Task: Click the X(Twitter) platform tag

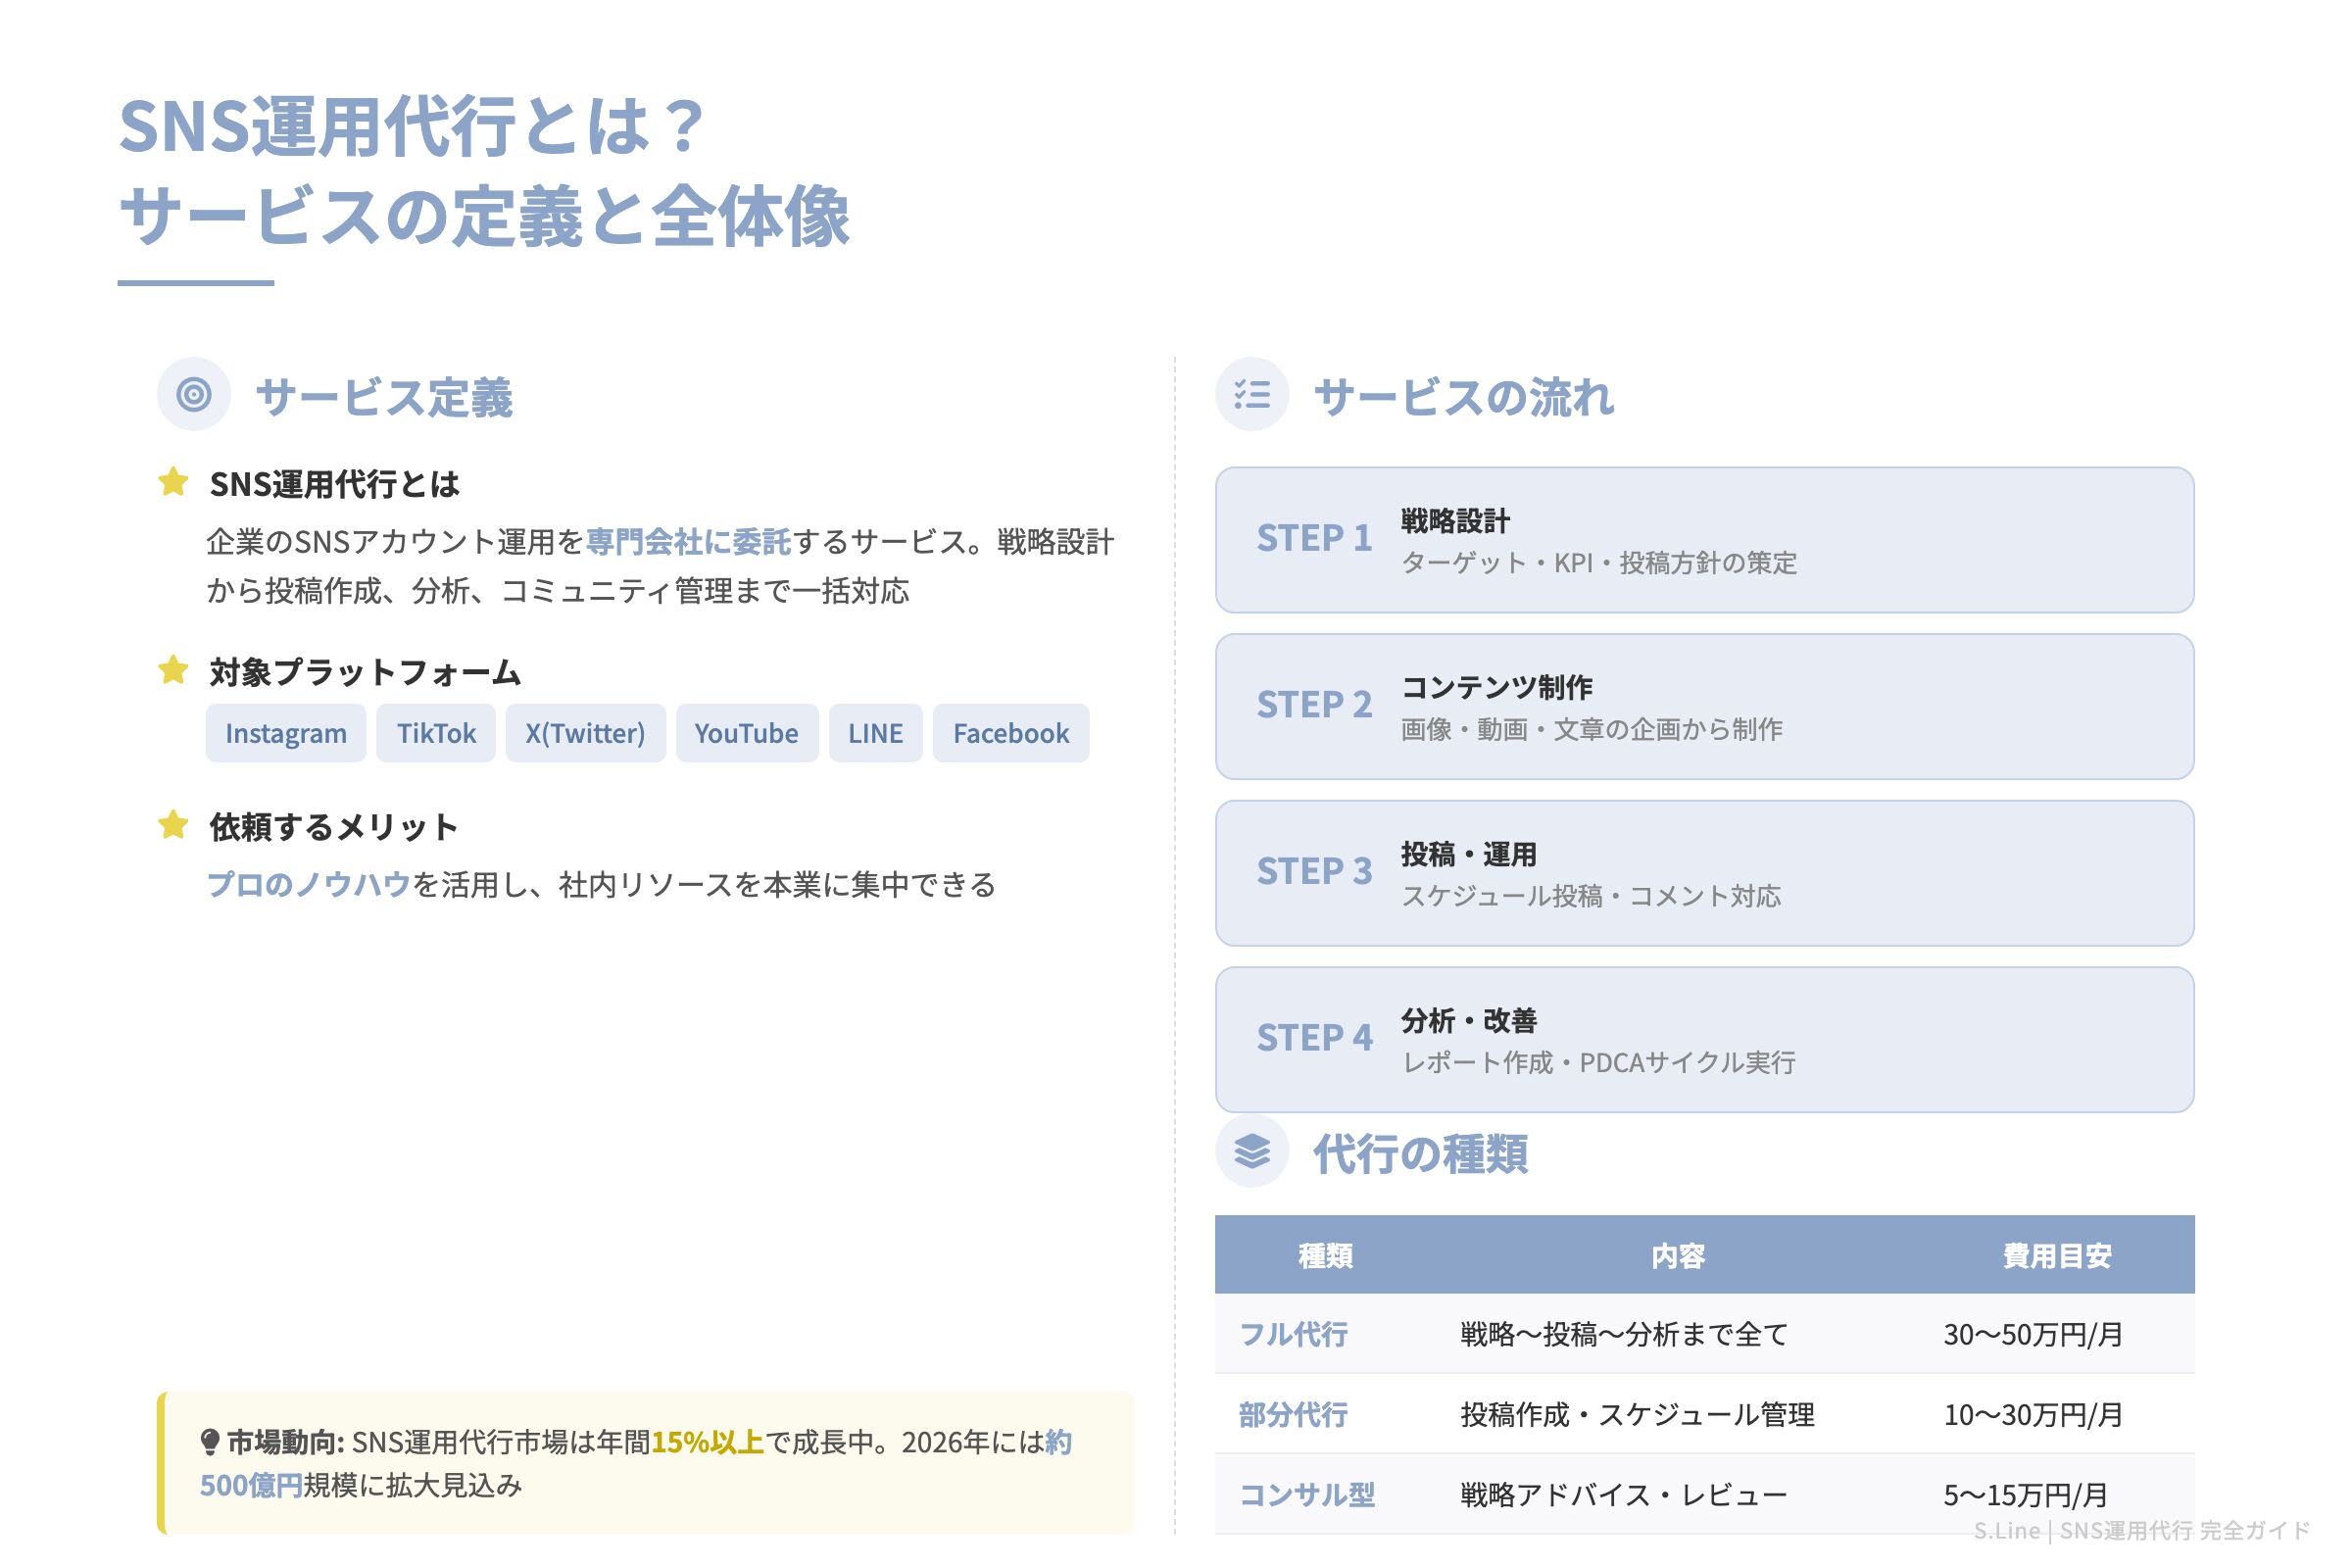Action: (585, 733)
